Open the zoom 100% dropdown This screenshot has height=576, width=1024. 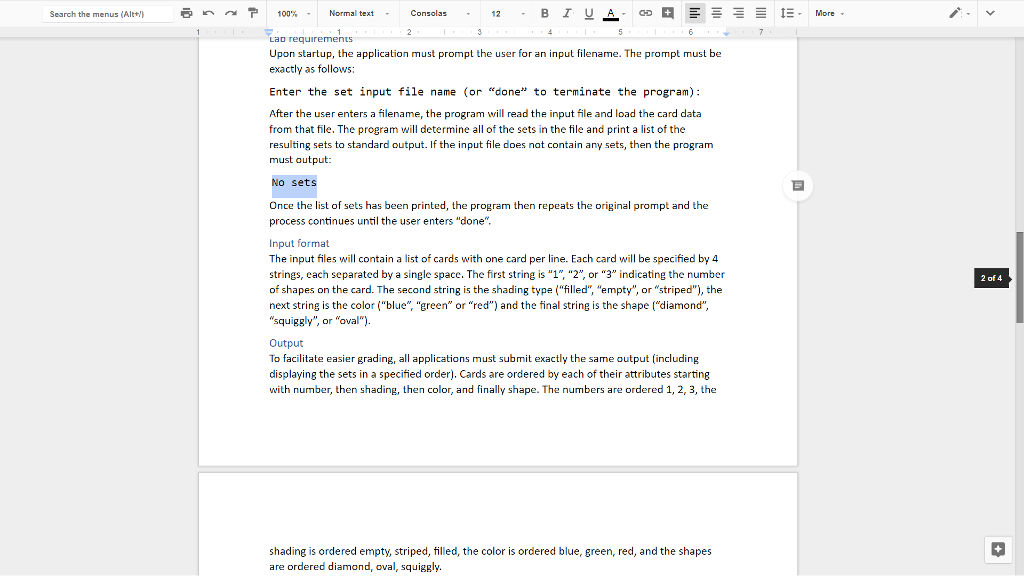(293, 13)
